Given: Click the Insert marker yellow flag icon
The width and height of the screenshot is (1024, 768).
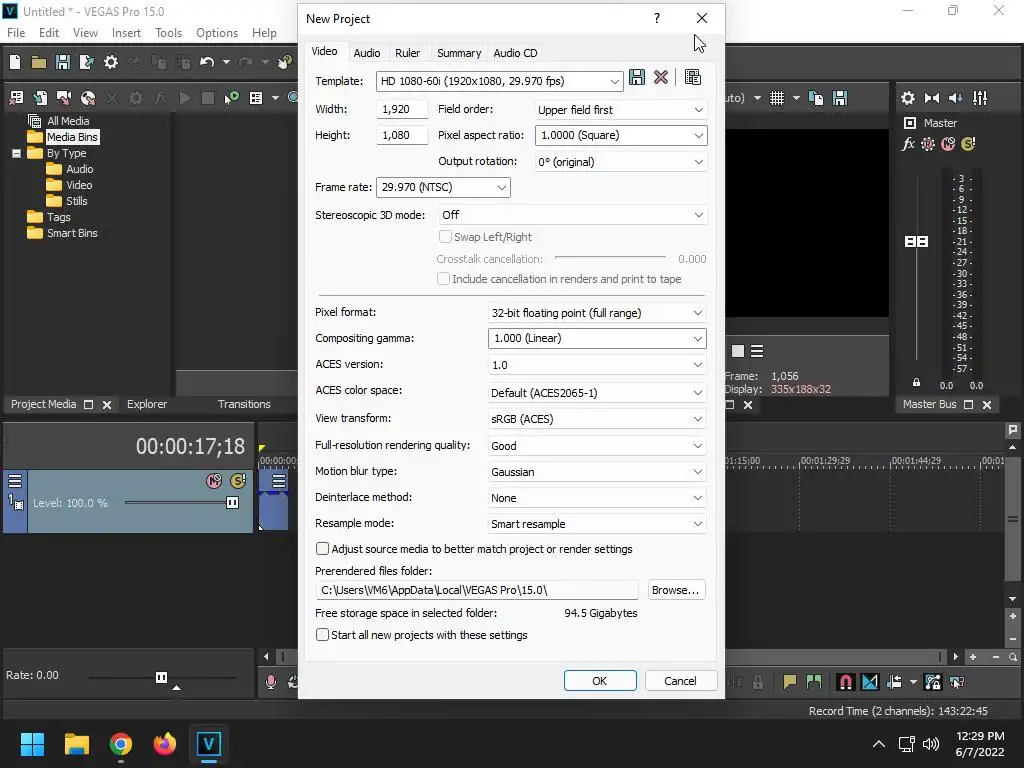Looking at the screenshot, I should point(790,682).
